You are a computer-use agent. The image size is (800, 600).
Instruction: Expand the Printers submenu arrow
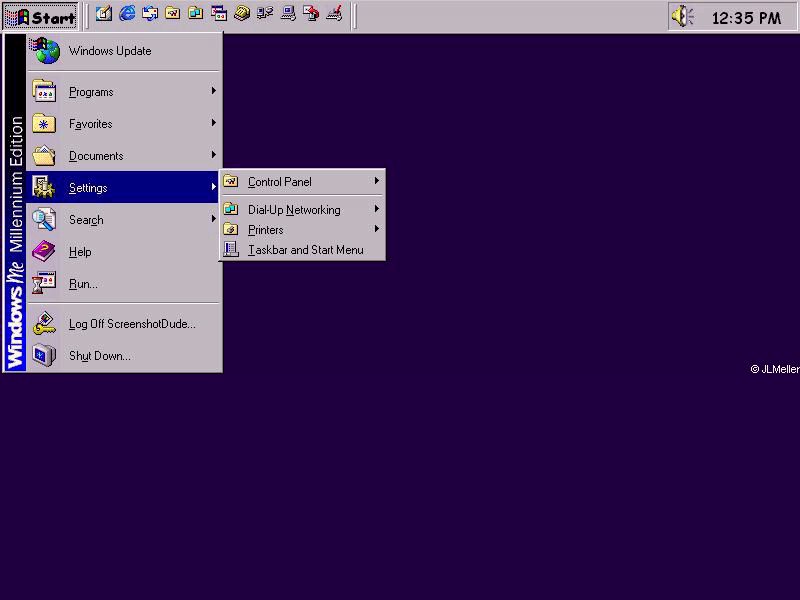coord(377,229)
